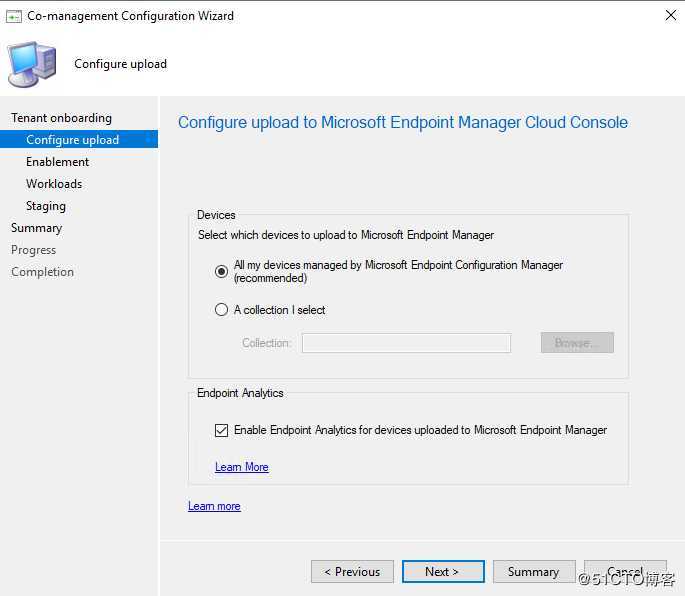Viewport: 685px width, 596px height.
Task: Select the Completion step
Action: [42, 272]
